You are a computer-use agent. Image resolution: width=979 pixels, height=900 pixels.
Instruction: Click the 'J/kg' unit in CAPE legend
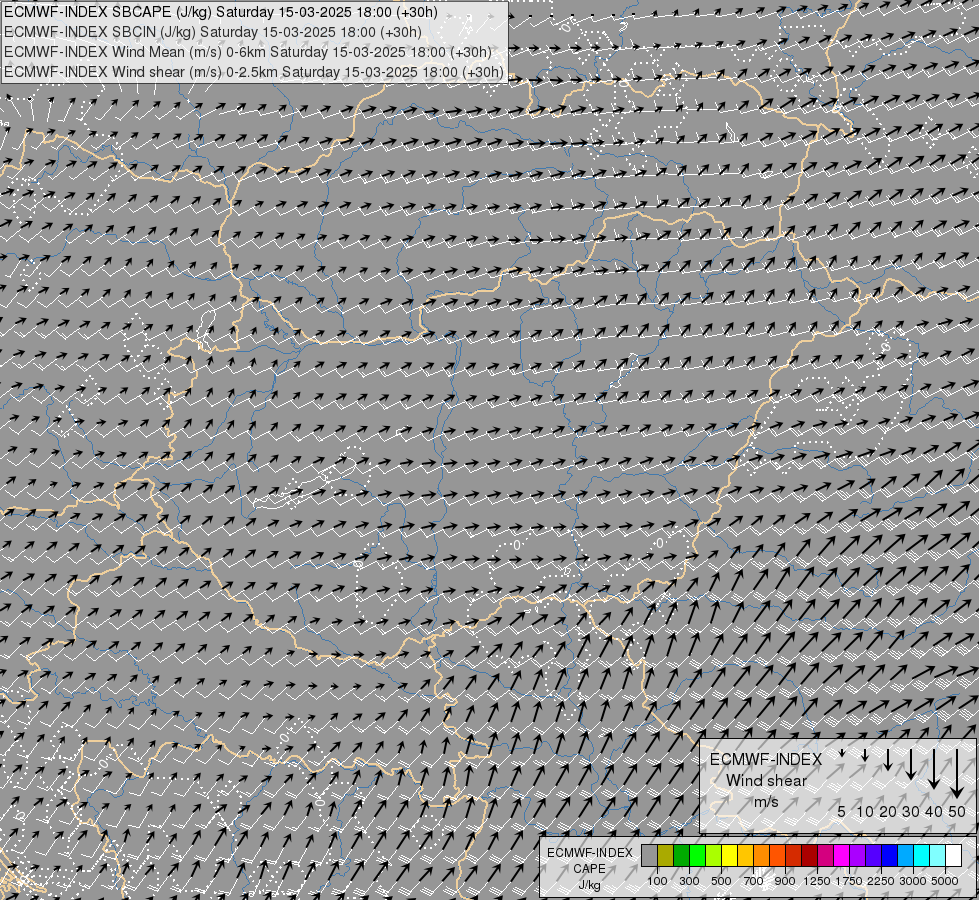(x=589, y=885)
